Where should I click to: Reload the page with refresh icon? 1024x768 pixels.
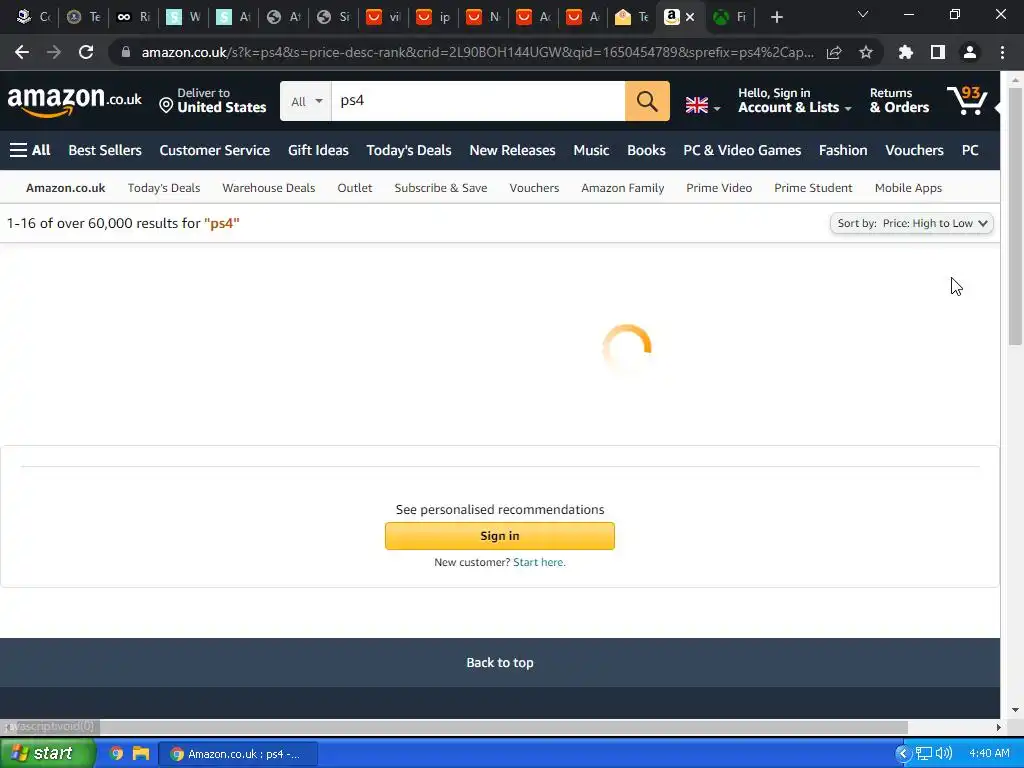click(86, 52)
